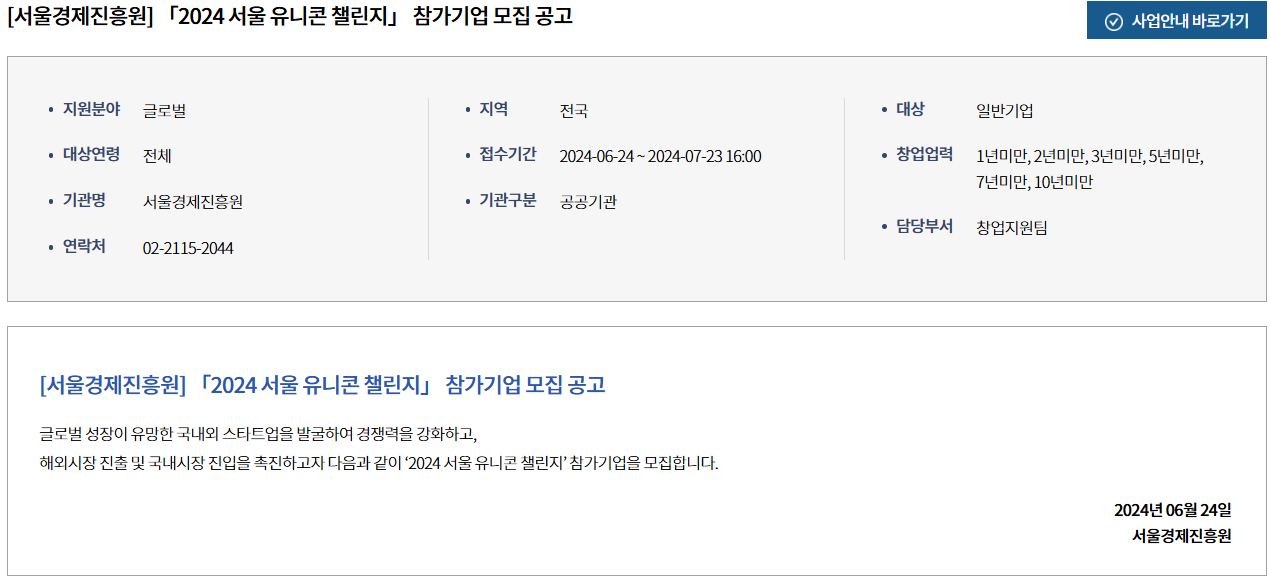This screenshot has width=1270, height=580.
Task: Click the 지역 value 전국
Action: point(574,111)
